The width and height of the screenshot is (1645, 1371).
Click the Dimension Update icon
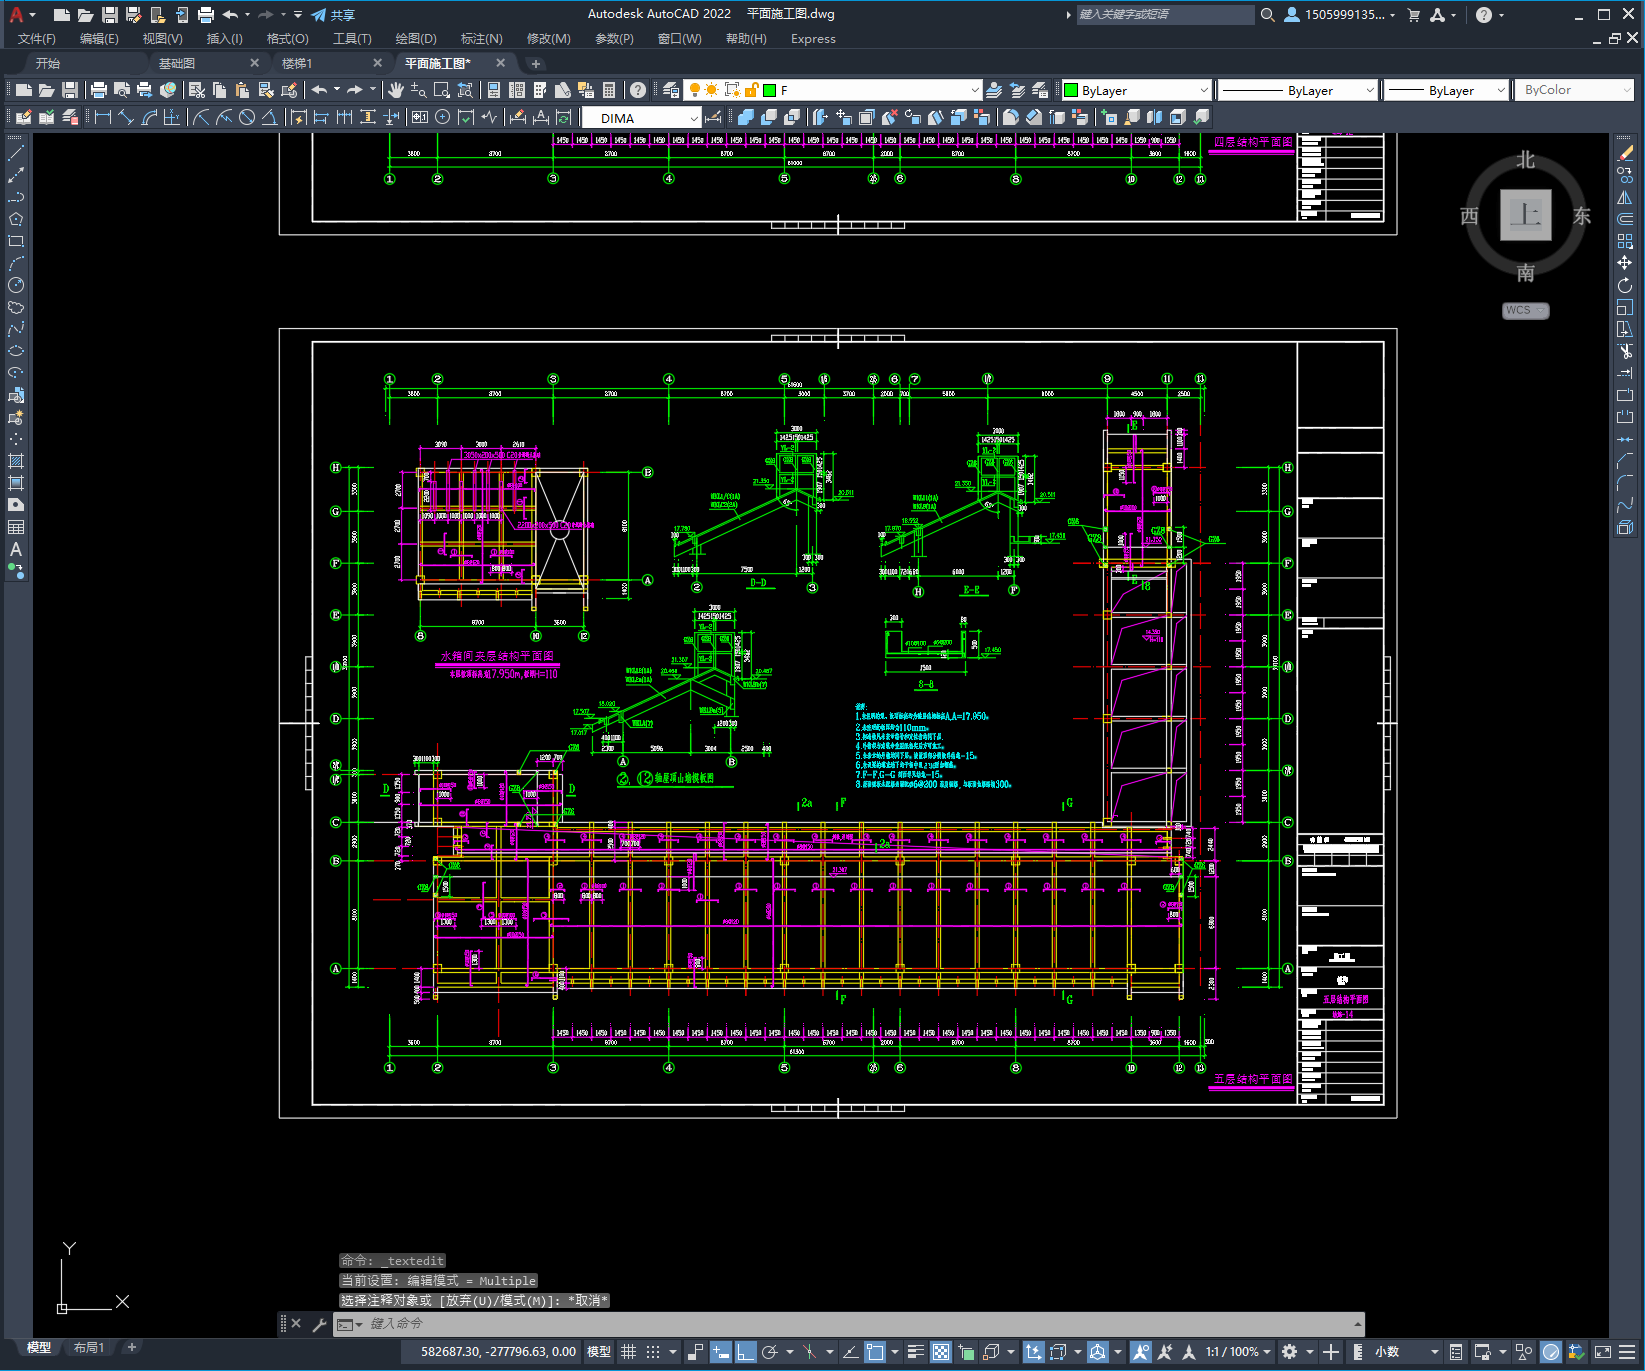click(564, 117)
